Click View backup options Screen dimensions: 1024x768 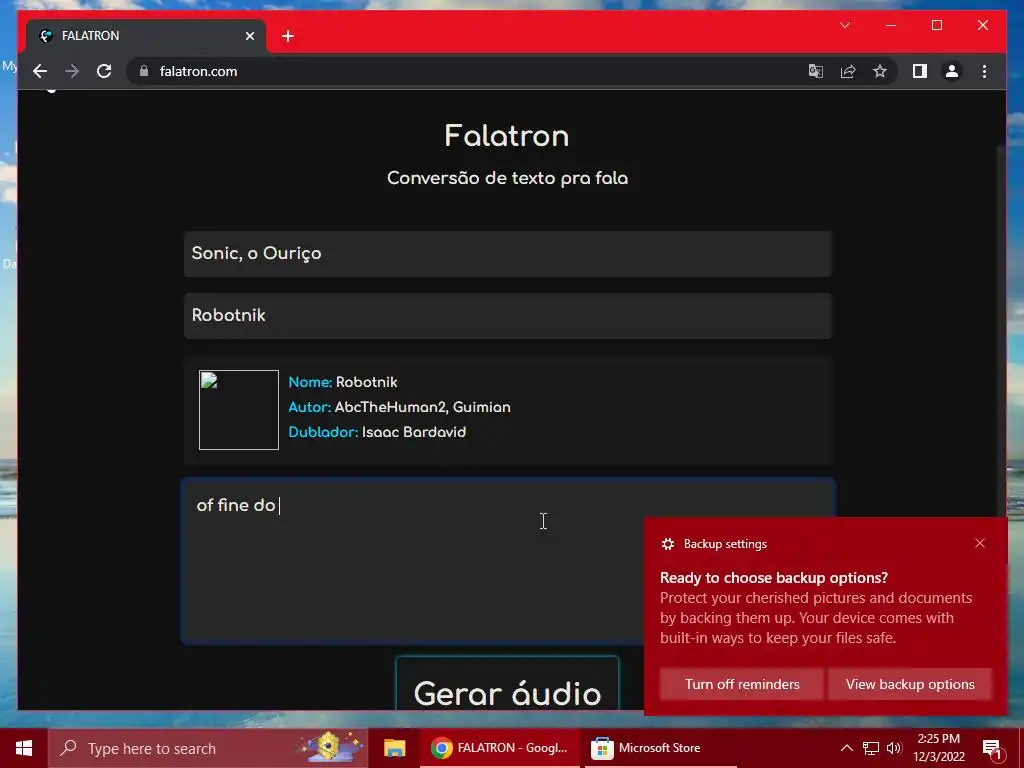(910, 684)
